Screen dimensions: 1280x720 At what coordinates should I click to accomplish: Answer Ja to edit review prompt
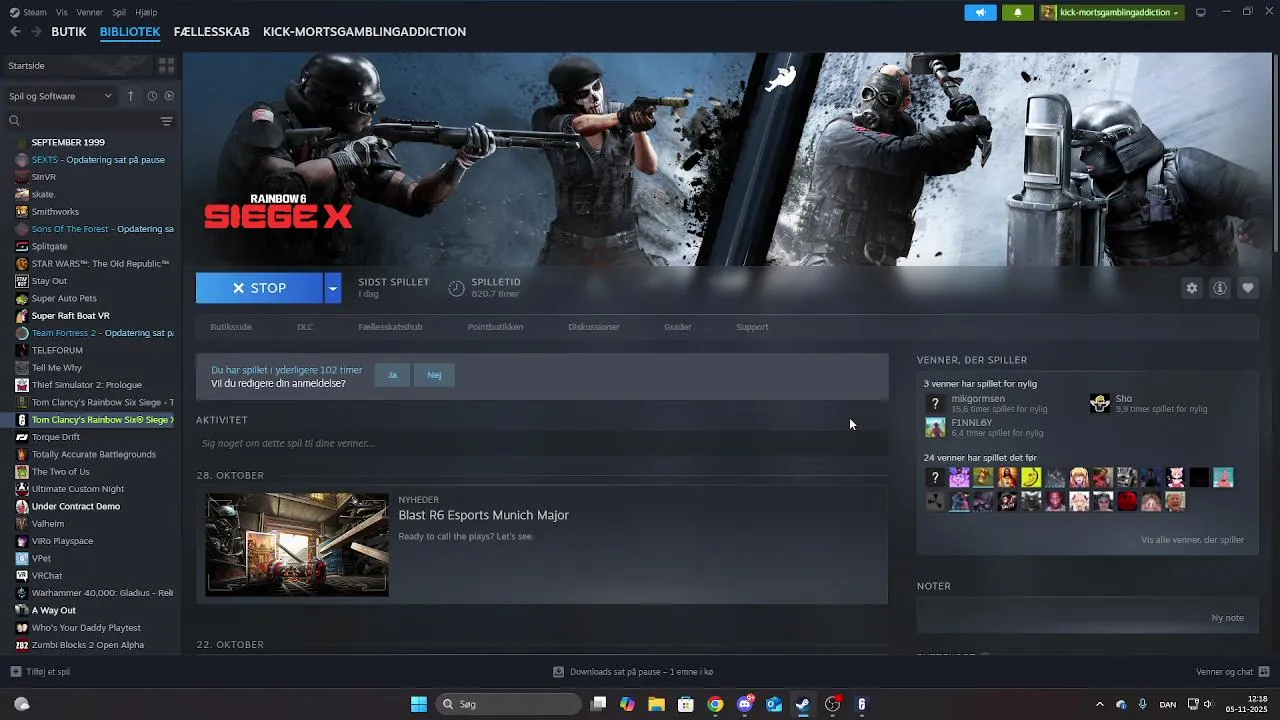click(x=392, y=375)
